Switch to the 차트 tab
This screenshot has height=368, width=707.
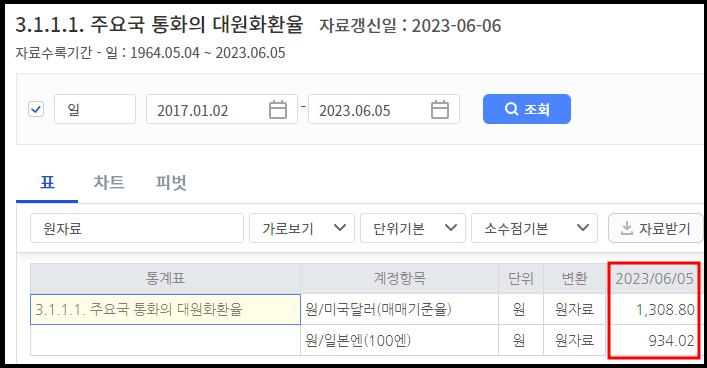pyautogui.click(x=109, y=183)
